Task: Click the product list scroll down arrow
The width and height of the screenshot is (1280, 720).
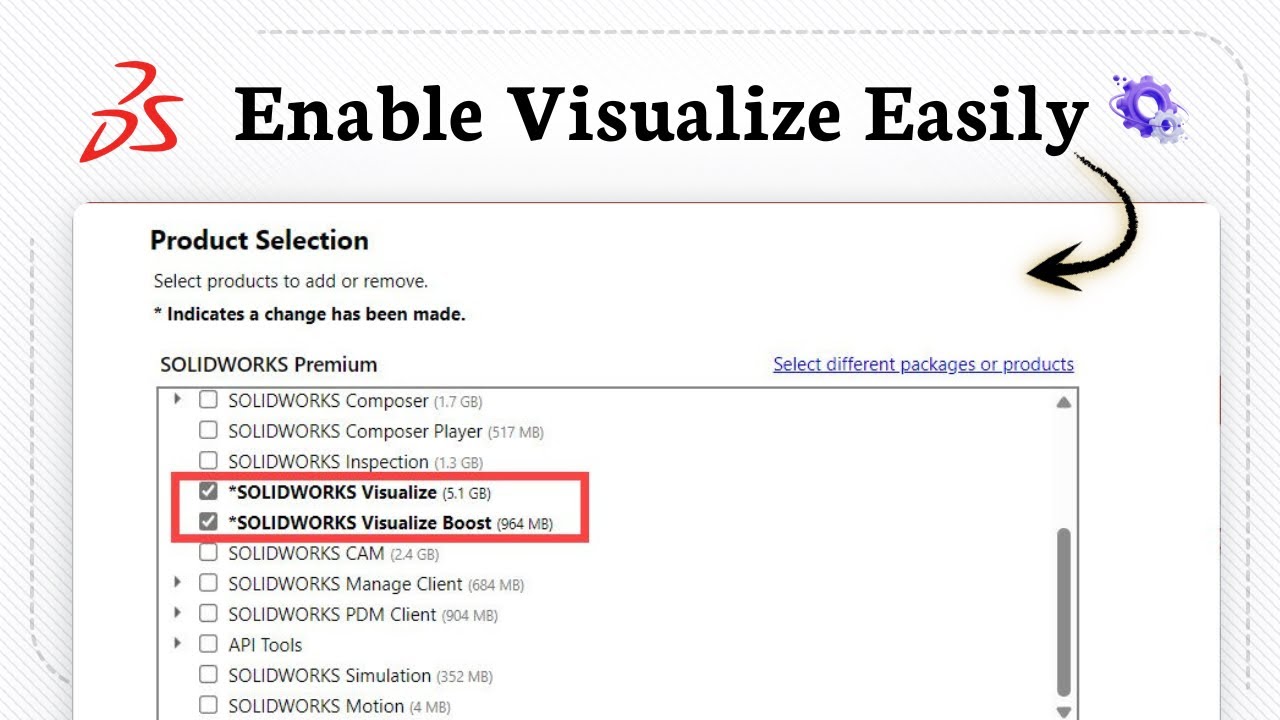Action: [x=1064, y=711]
